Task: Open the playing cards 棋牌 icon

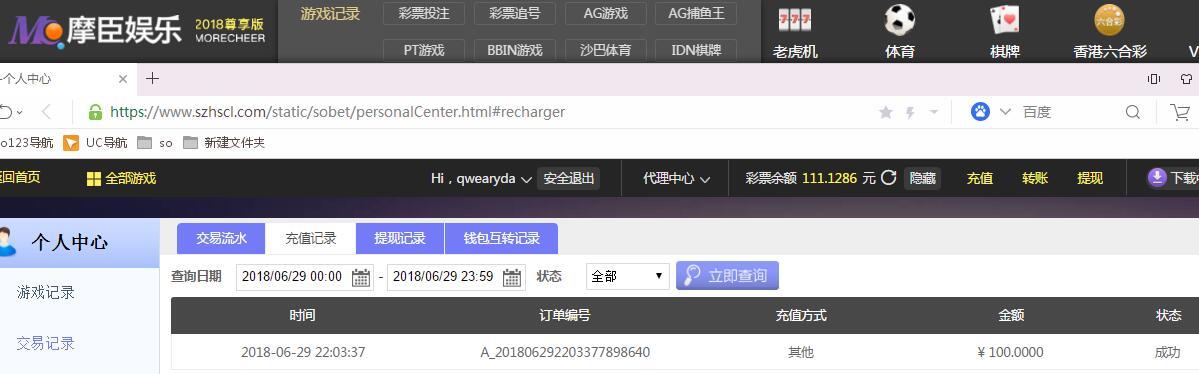Action: (1004, 21)
